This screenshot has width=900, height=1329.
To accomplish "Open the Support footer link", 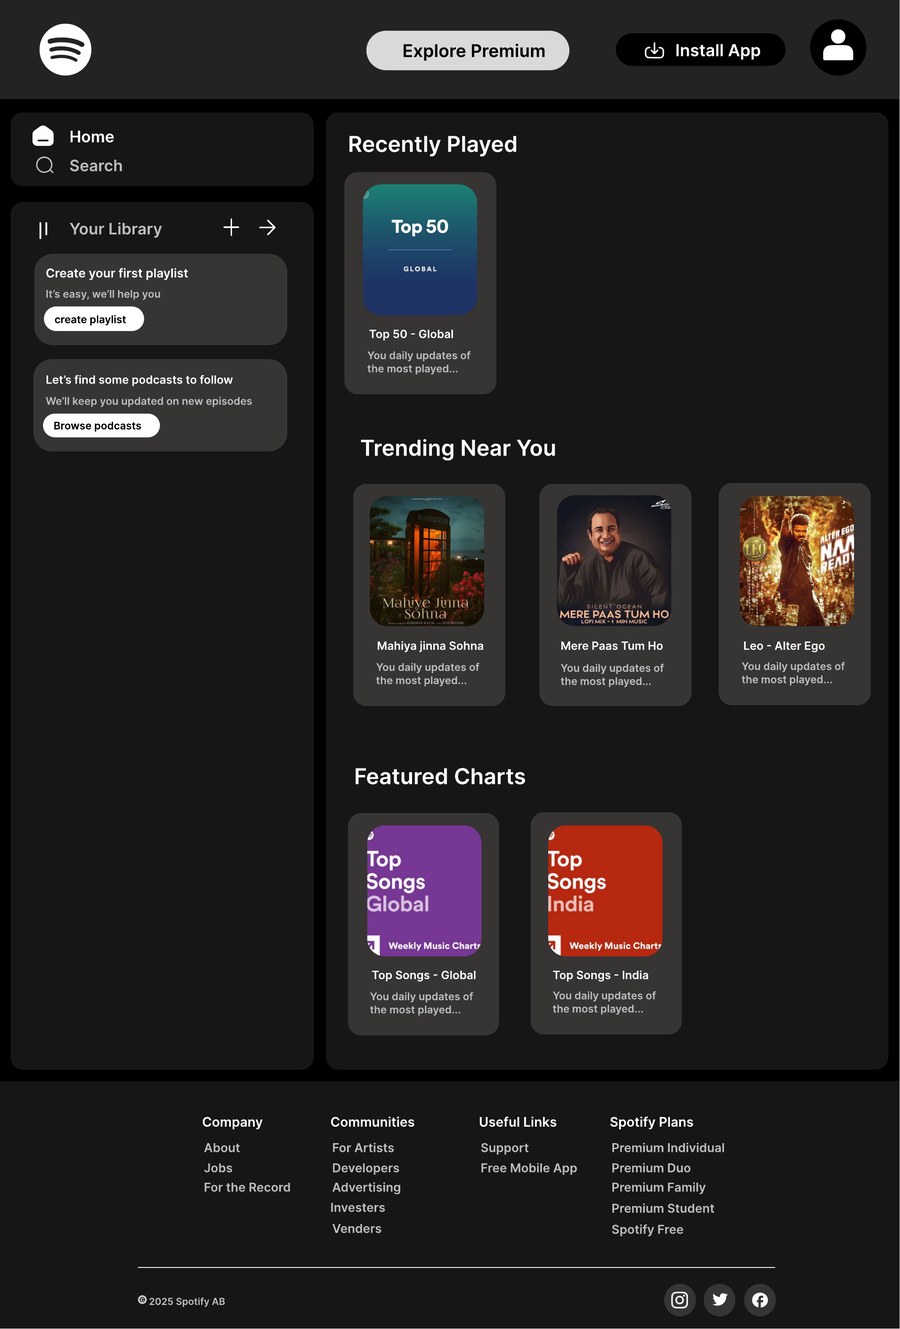I will pyautogui.click(x=505, y=1148).
